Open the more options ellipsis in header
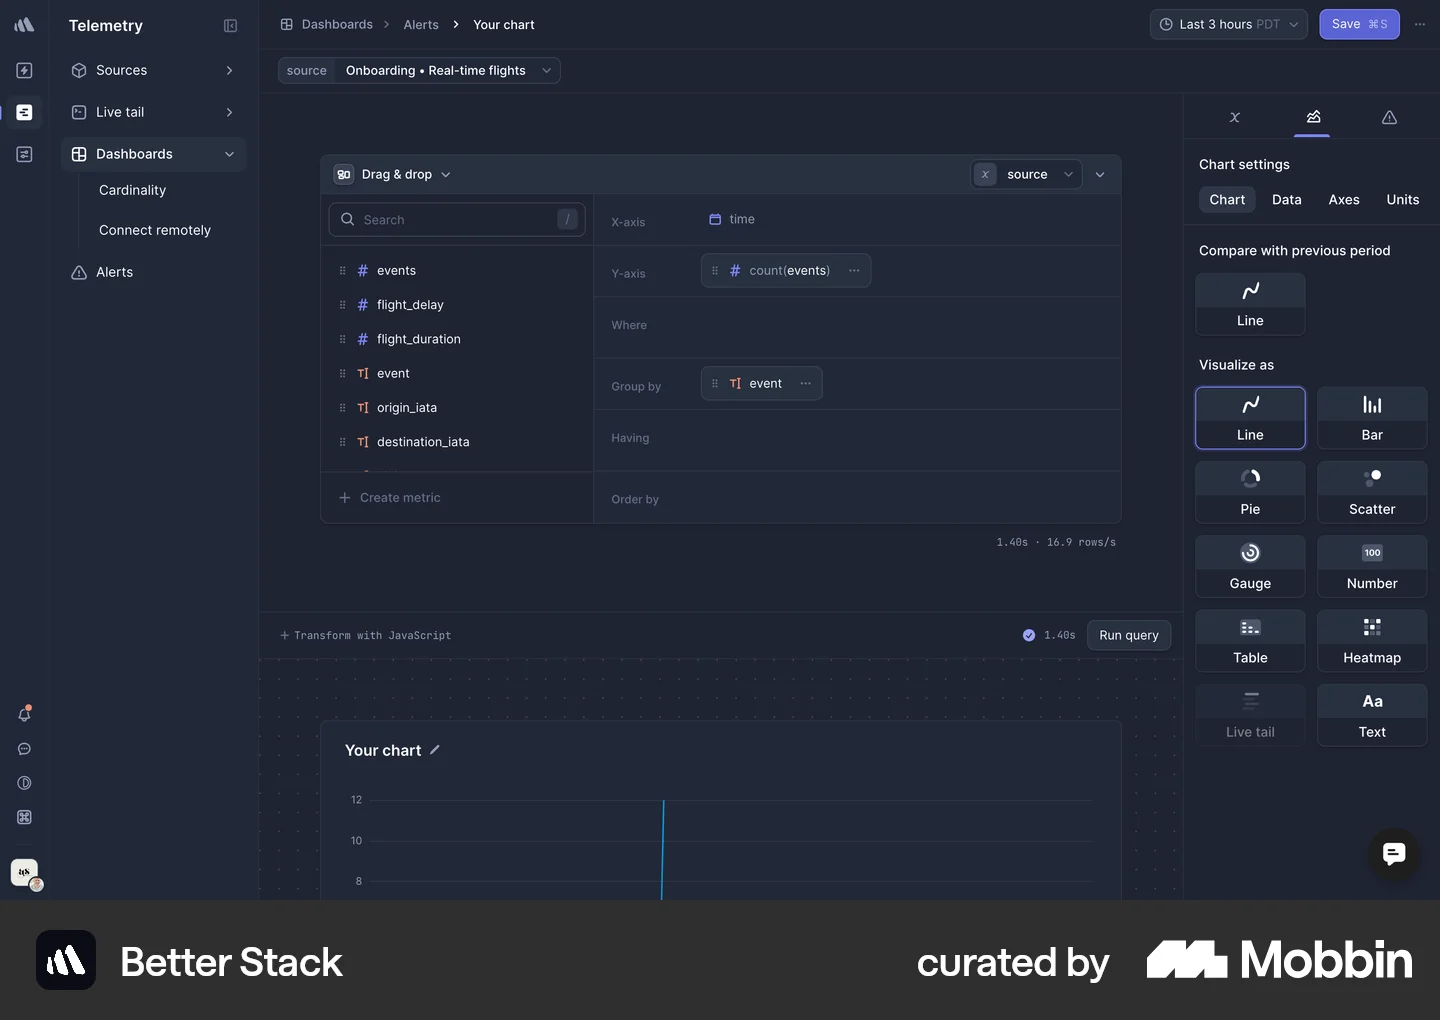Image resolution: width=1440 pixels, height=1020 pixels. click(1420, 24)
